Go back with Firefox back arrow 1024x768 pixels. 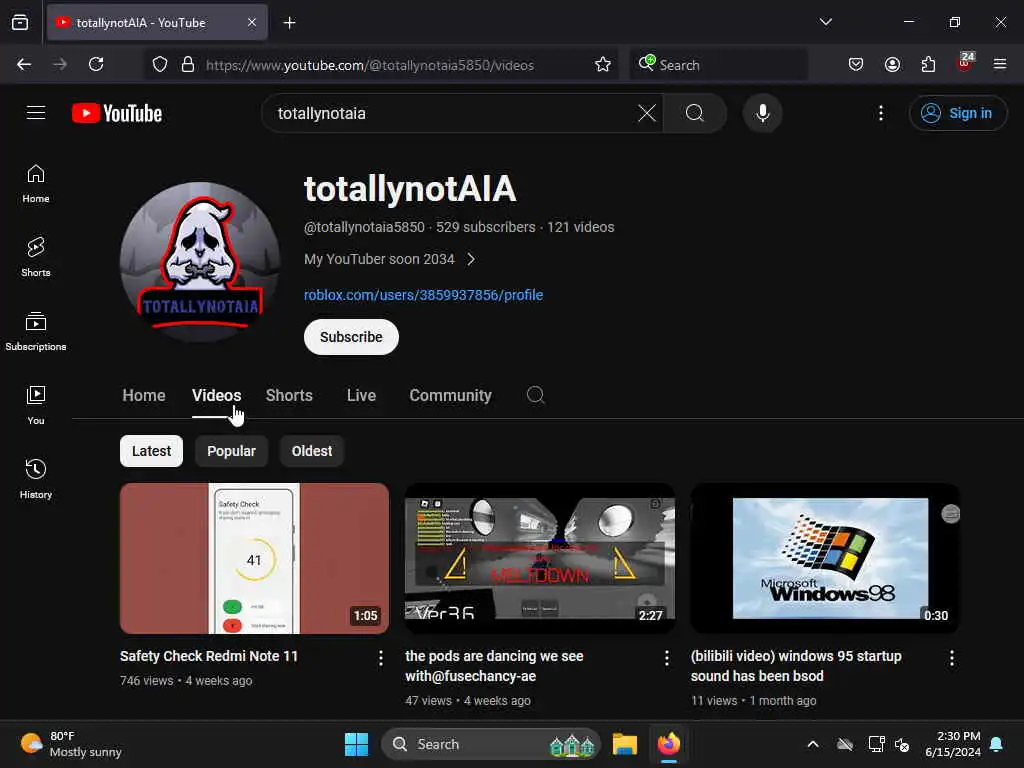[x=24, y=64]
